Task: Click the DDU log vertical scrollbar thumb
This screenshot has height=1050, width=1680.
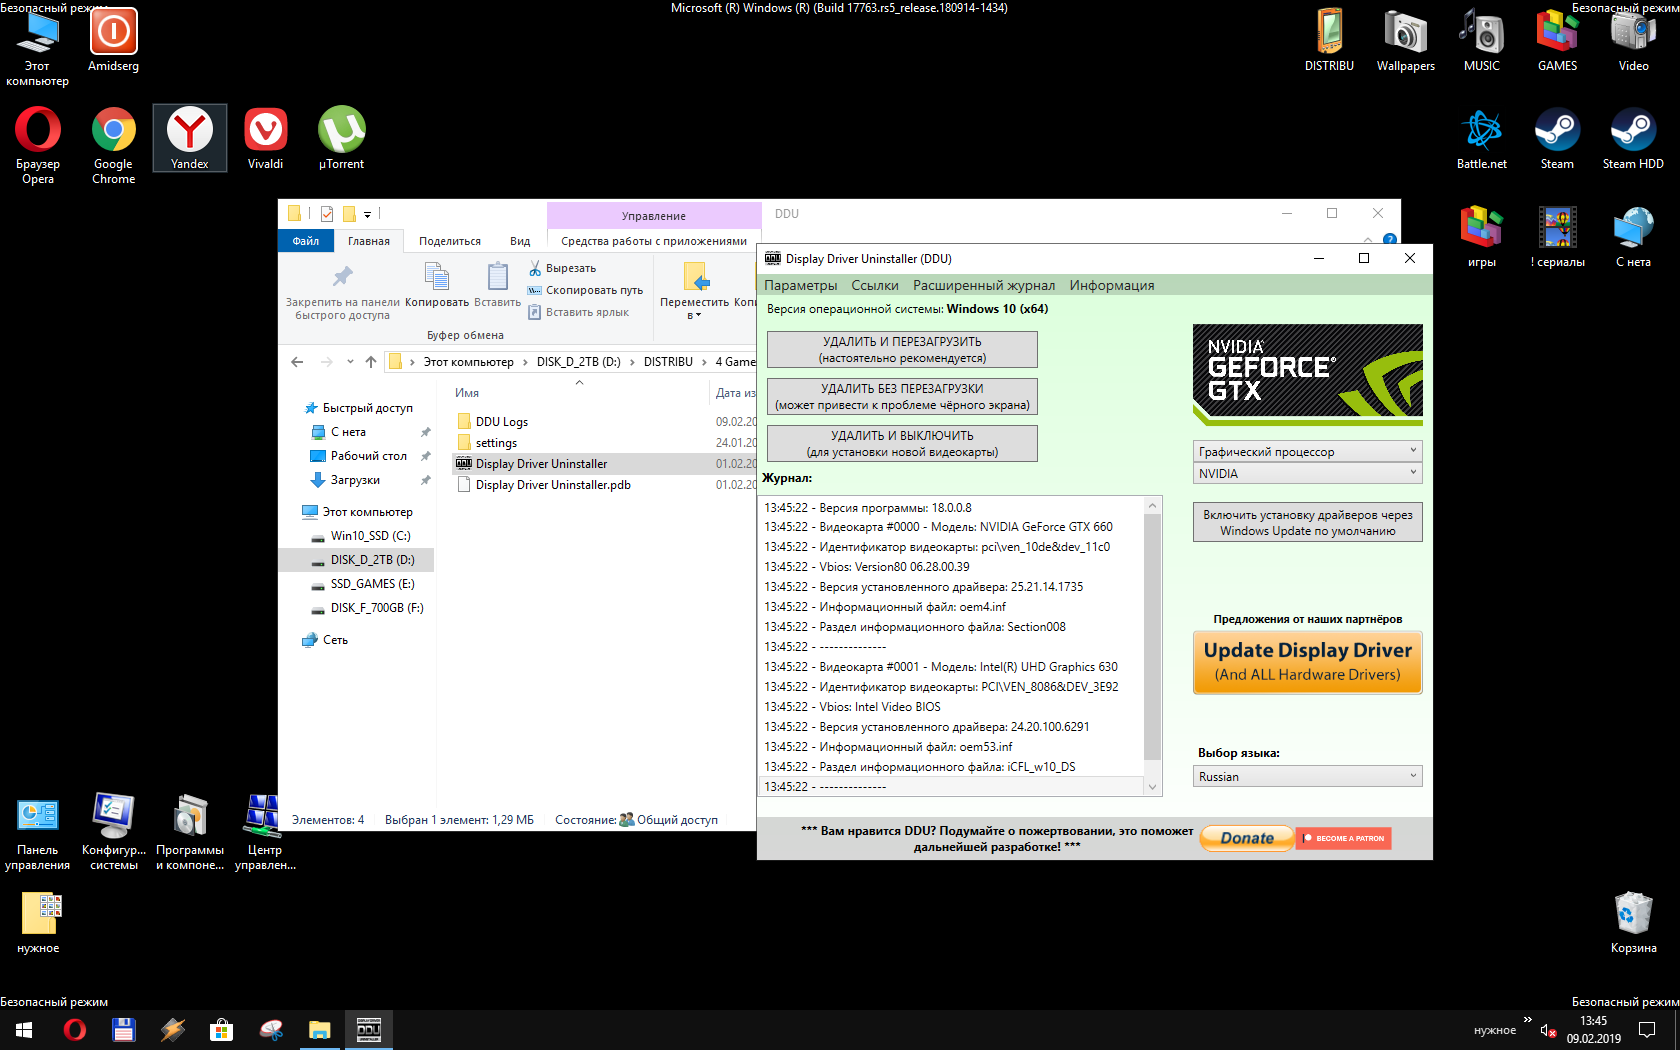Action: 1152,636
